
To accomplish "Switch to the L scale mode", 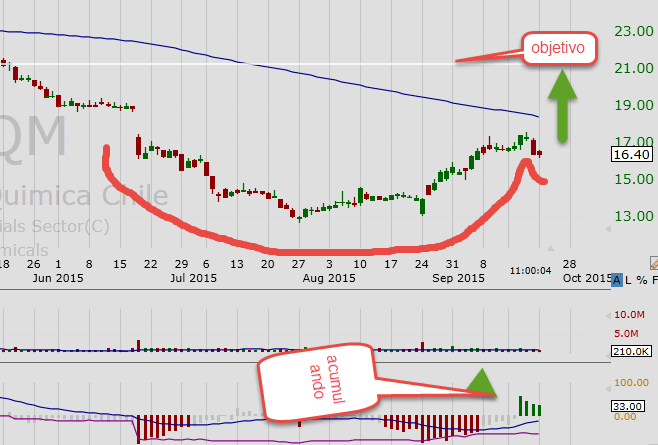I will tap(628, 280).
